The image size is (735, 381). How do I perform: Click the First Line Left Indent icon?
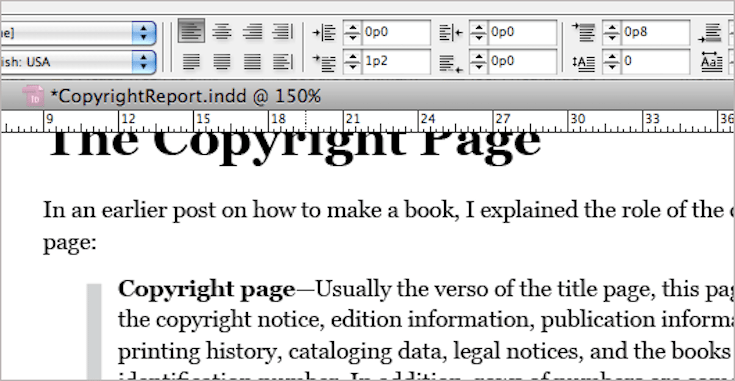click(324, 62)
